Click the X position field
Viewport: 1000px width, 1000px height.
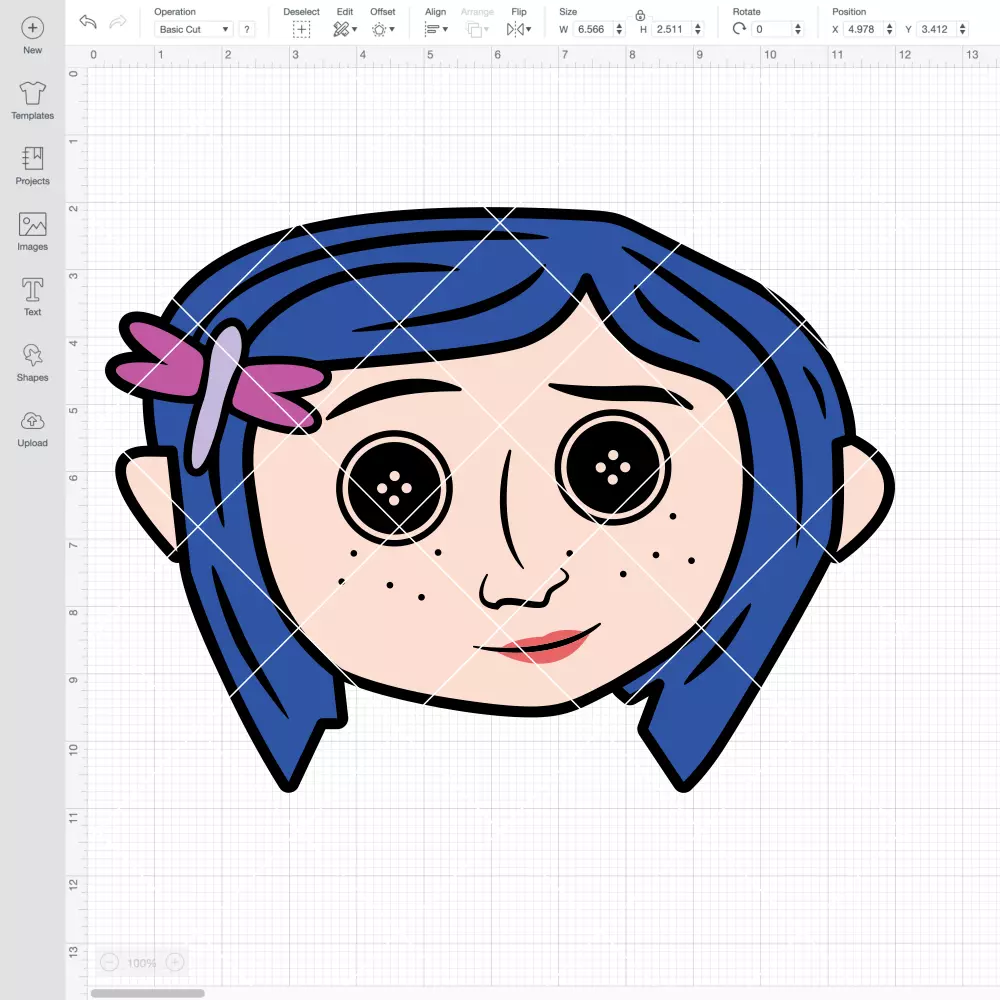[x=864, y=29]
